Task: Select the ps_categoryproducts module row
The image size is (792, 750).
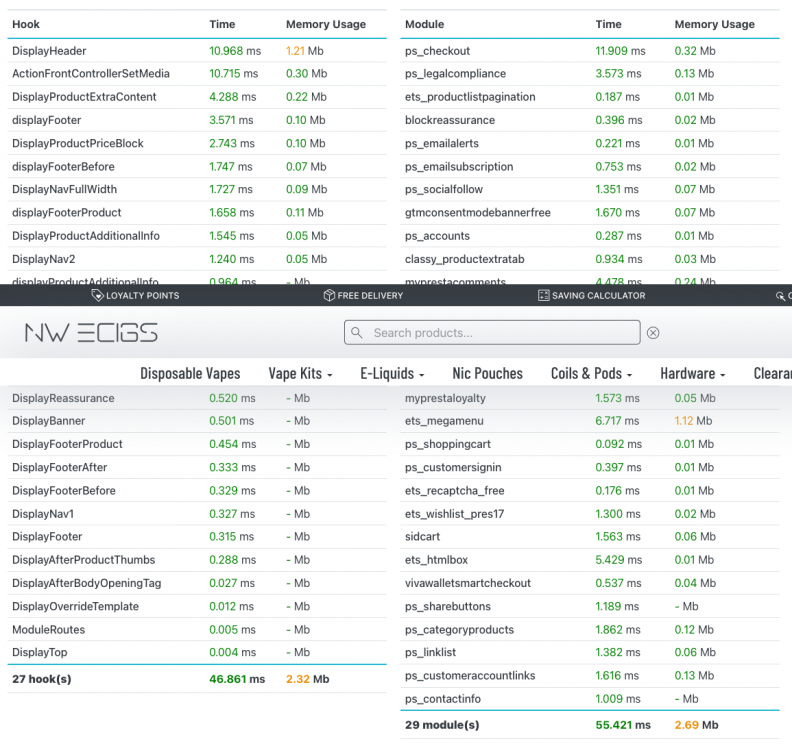Action: (x=590, y=630)
